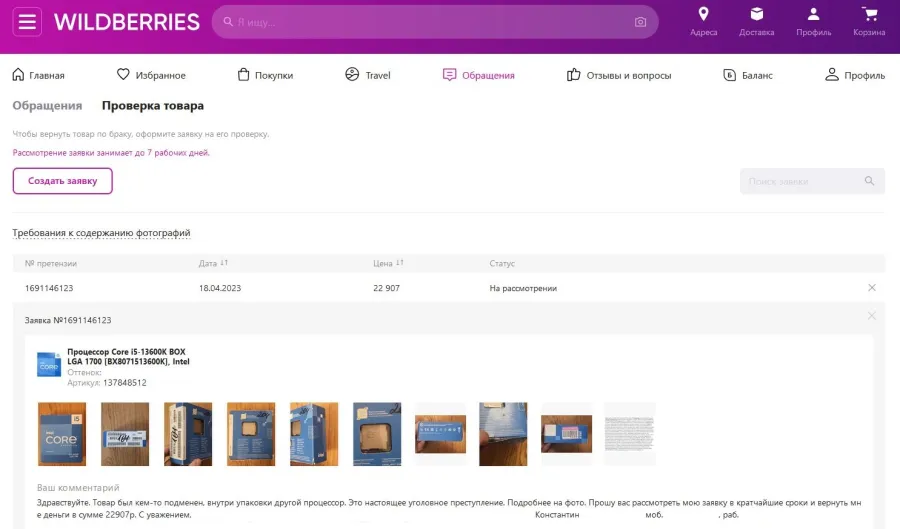Screen dimensions: 900x529
Task: Click the search icon in Поиск заявки
Action: 870,181
